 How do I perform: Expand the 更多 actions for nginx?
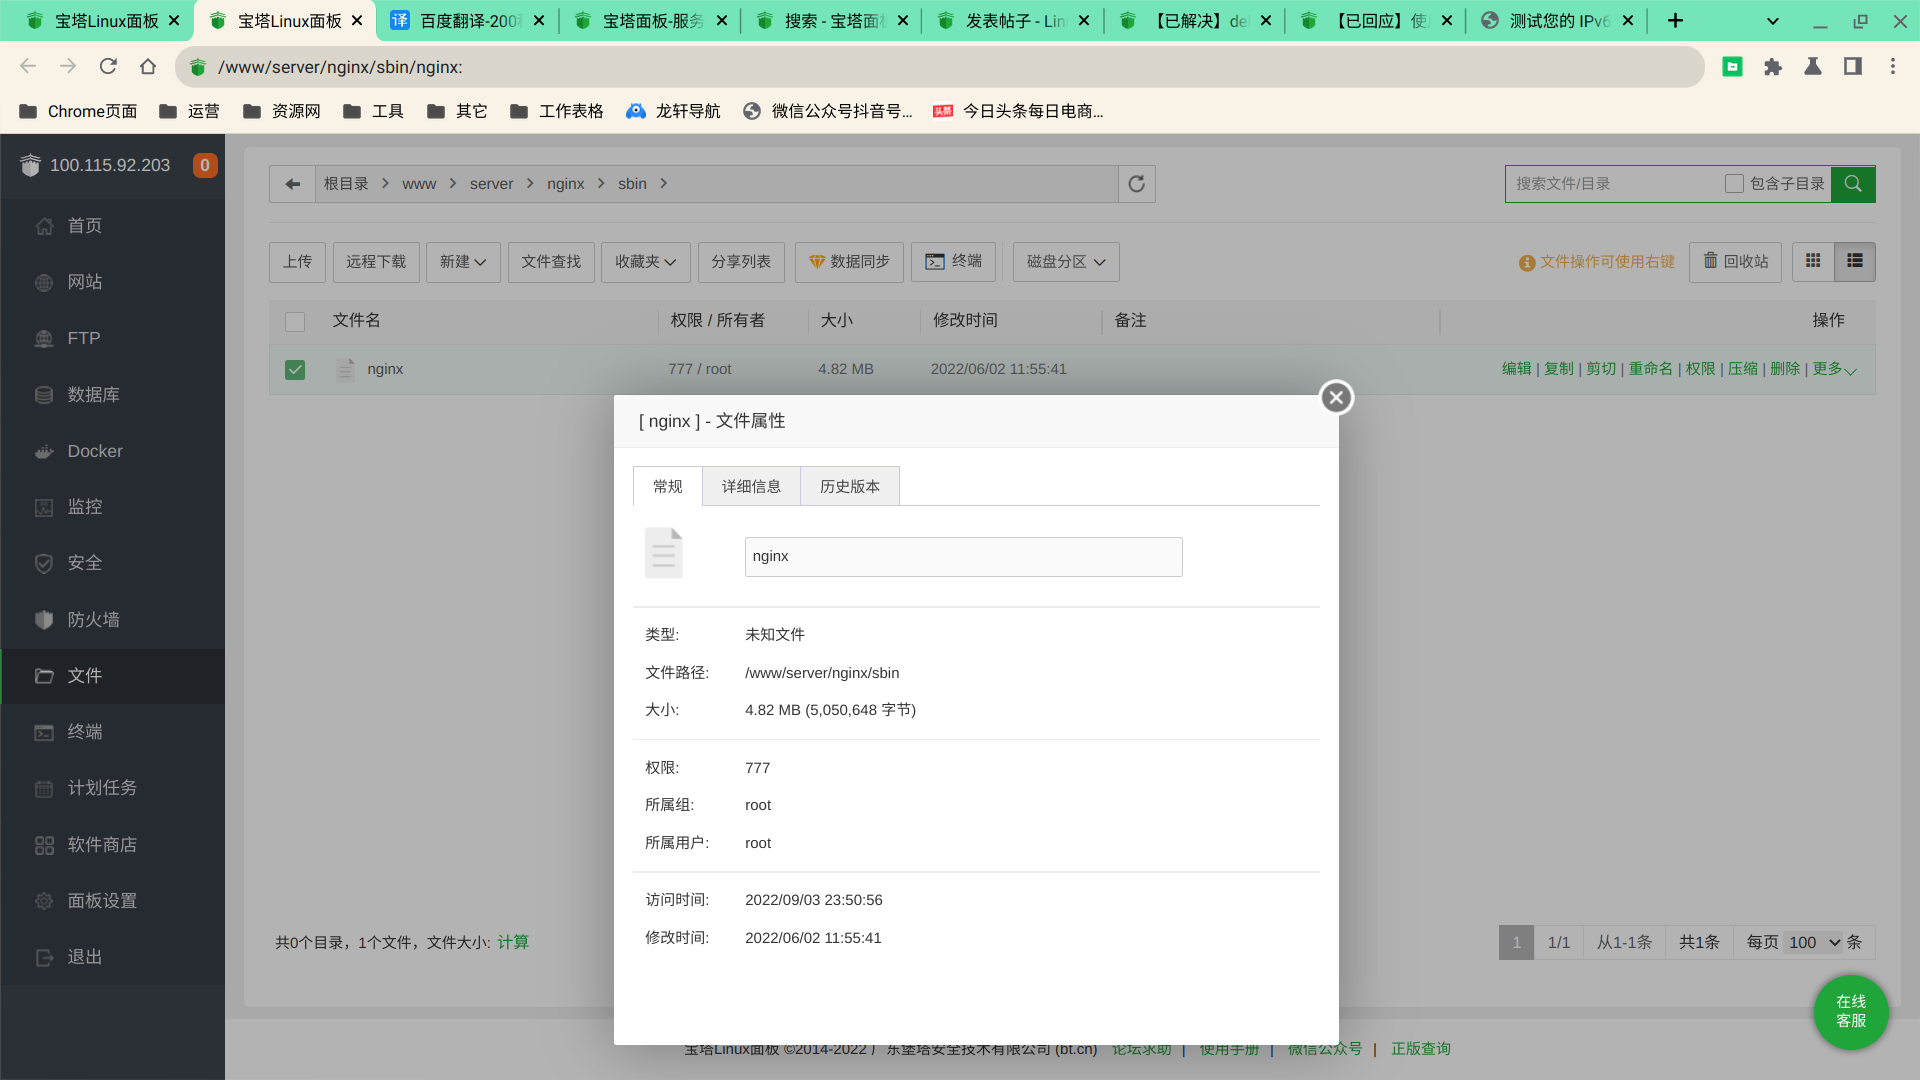(1834, 369)
